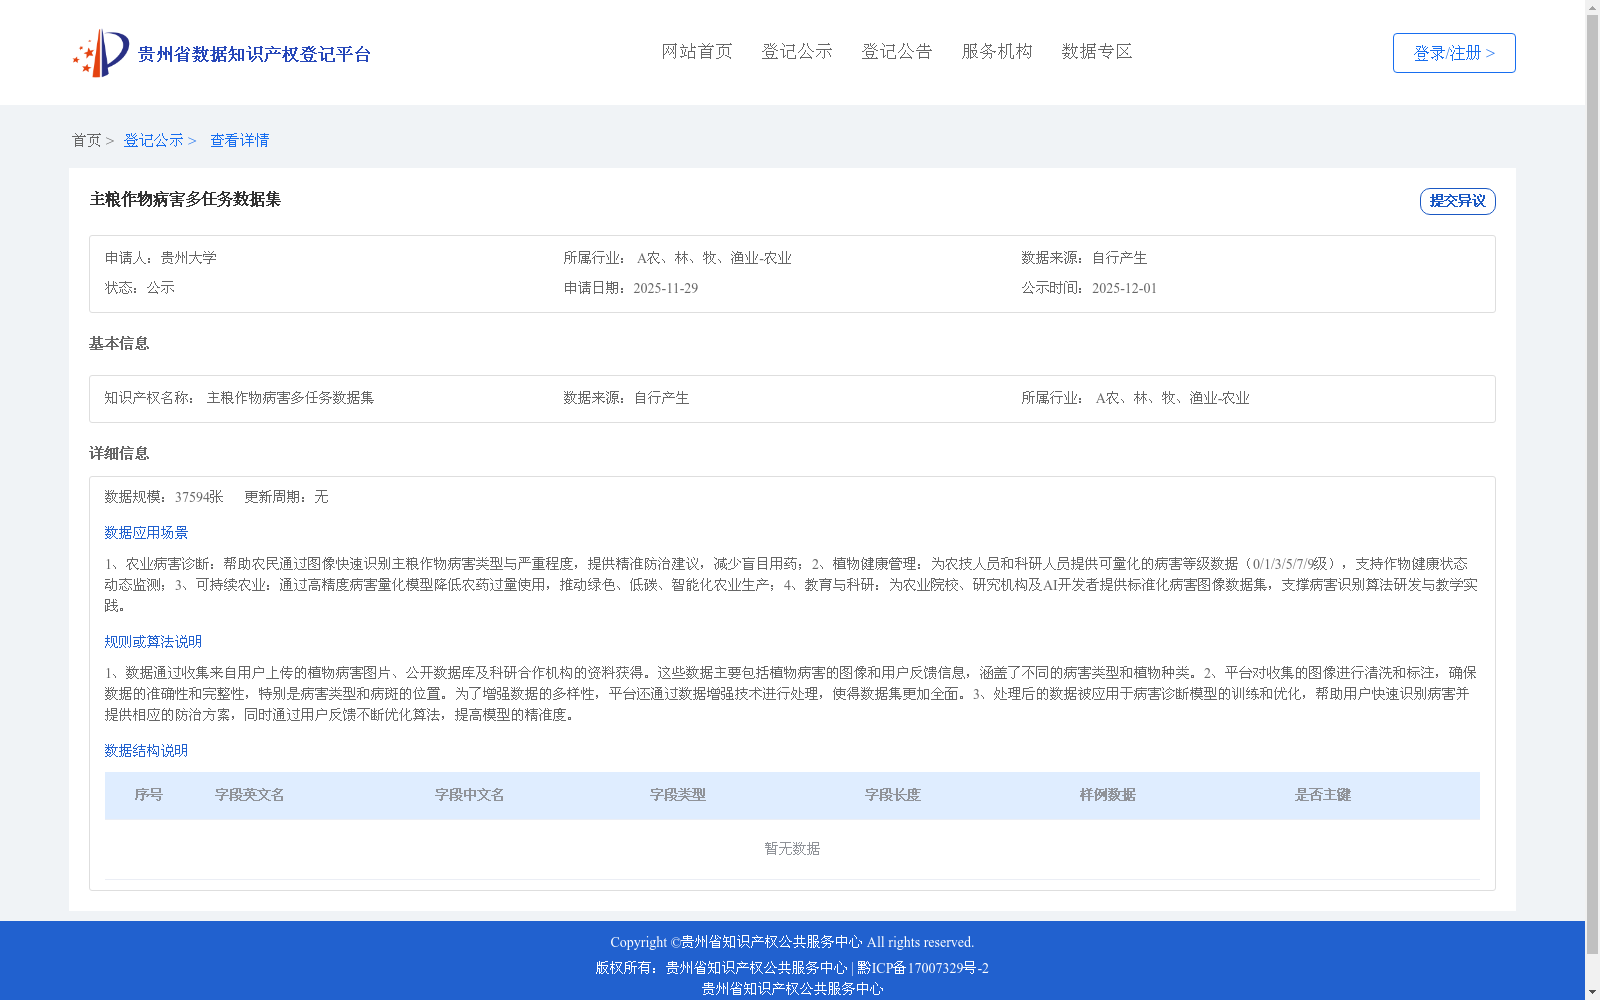Open the 网站首页 menu item
1600x1000 pixels.
[697, 51]
